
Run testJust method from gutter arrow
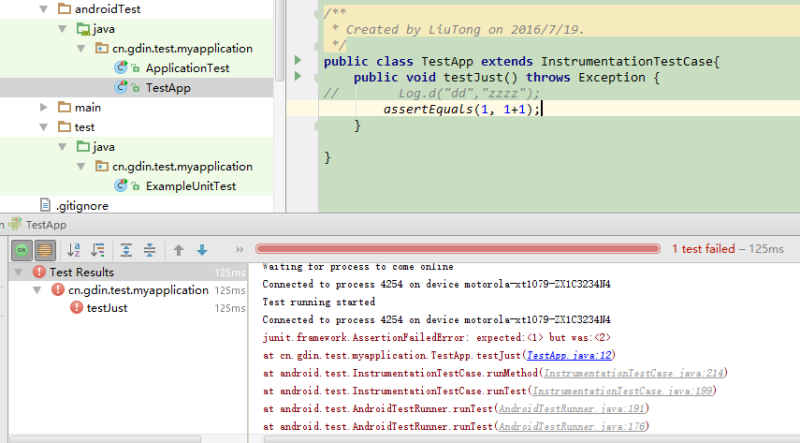[x=298, y=77]
